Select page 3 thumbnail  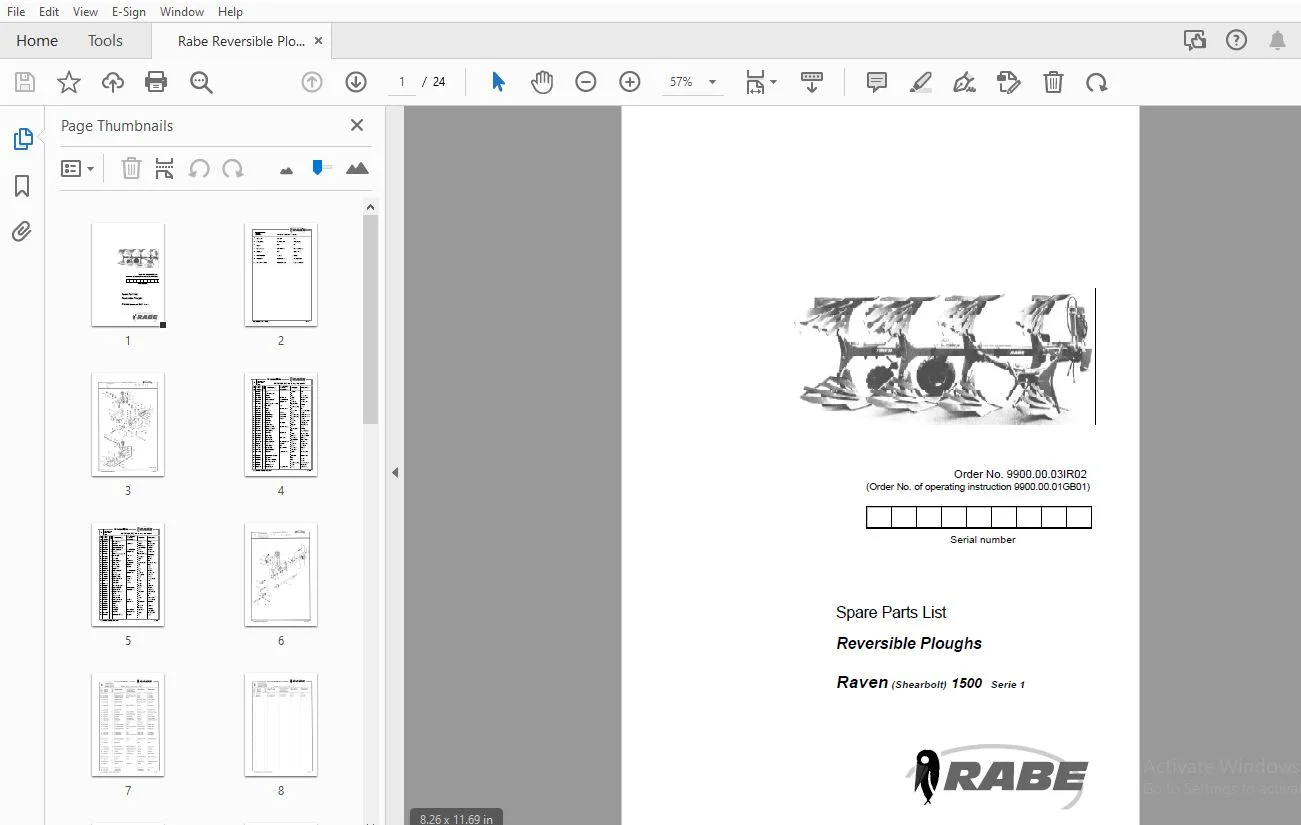coord(128,425)
